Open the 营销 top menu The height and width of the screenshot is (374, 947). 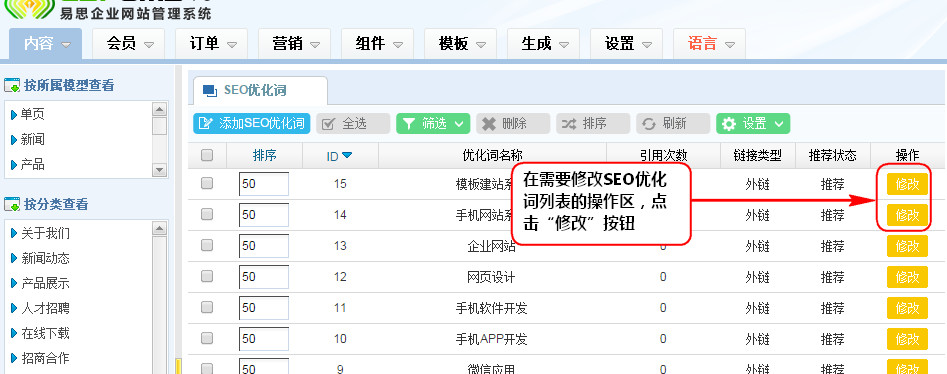pyautogui.click(x=294, y=44)
